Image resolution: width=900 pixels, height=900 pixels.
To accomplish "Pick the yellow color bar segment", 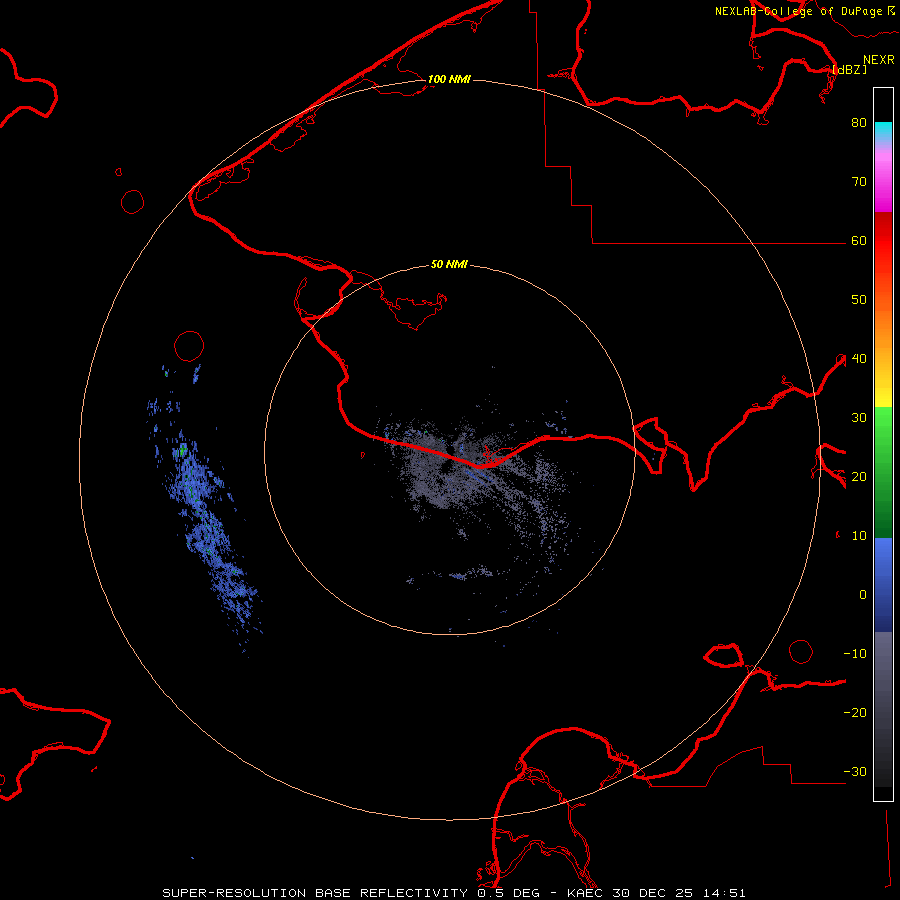I will coord(883,393).
